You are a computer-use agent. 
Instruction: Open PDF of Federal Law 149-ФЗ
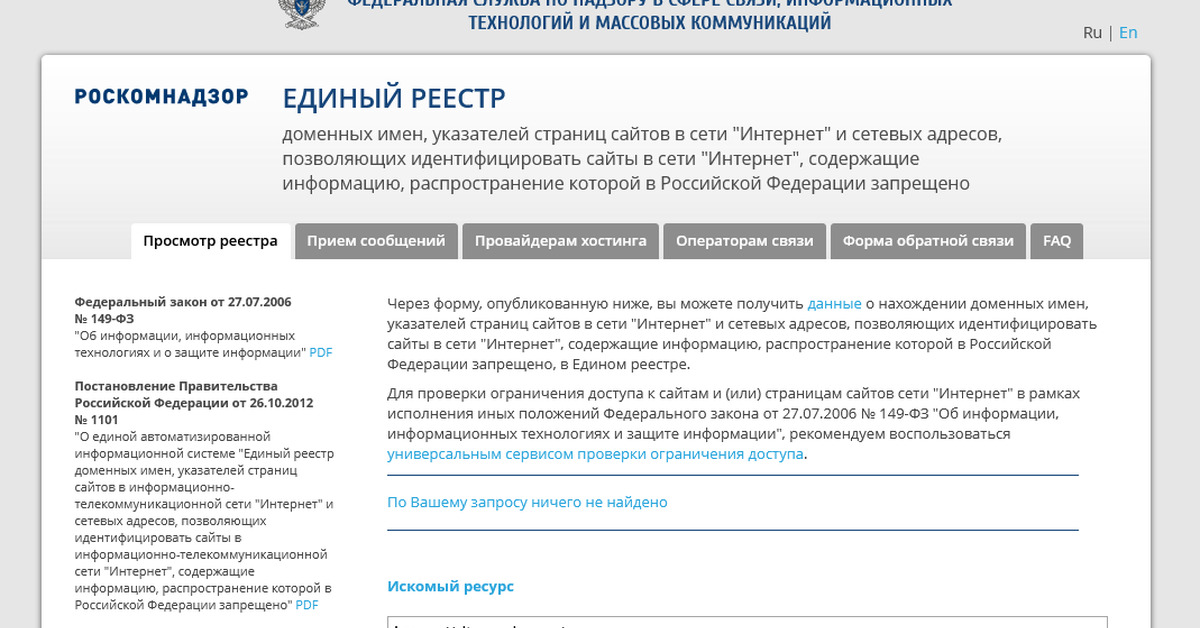click(x=321, y=352)
